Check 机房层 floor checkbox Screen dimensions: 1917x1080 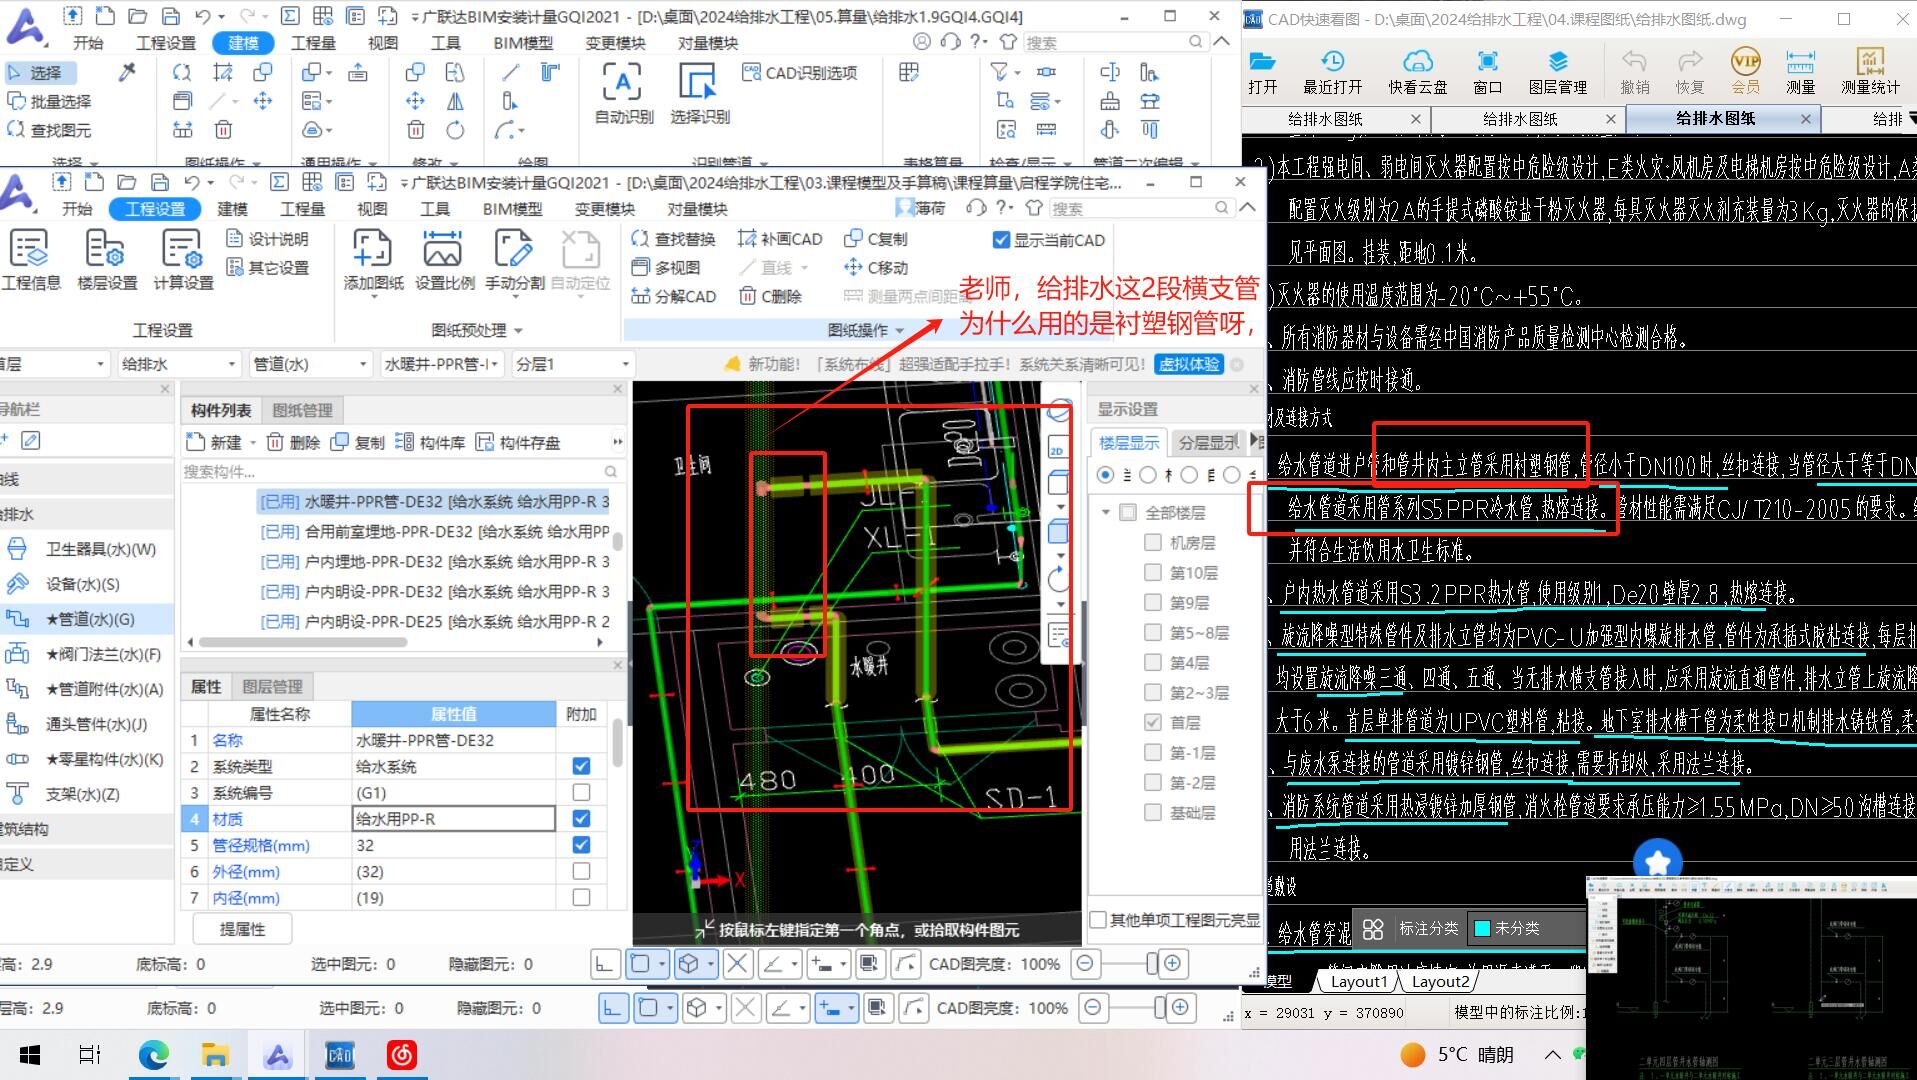point(1152,542)
